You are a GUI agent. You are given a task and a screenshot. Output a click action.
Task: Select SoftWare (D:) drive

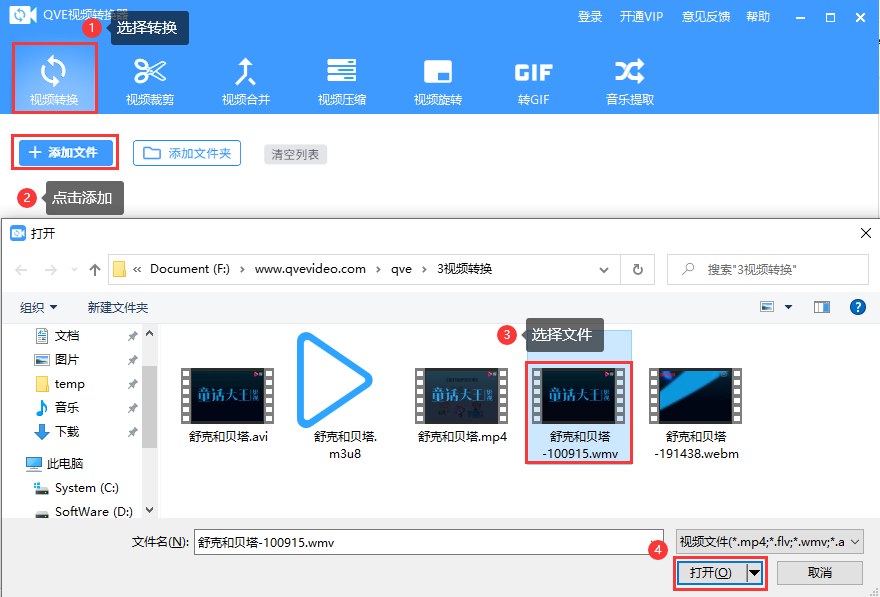coord(93,512)
